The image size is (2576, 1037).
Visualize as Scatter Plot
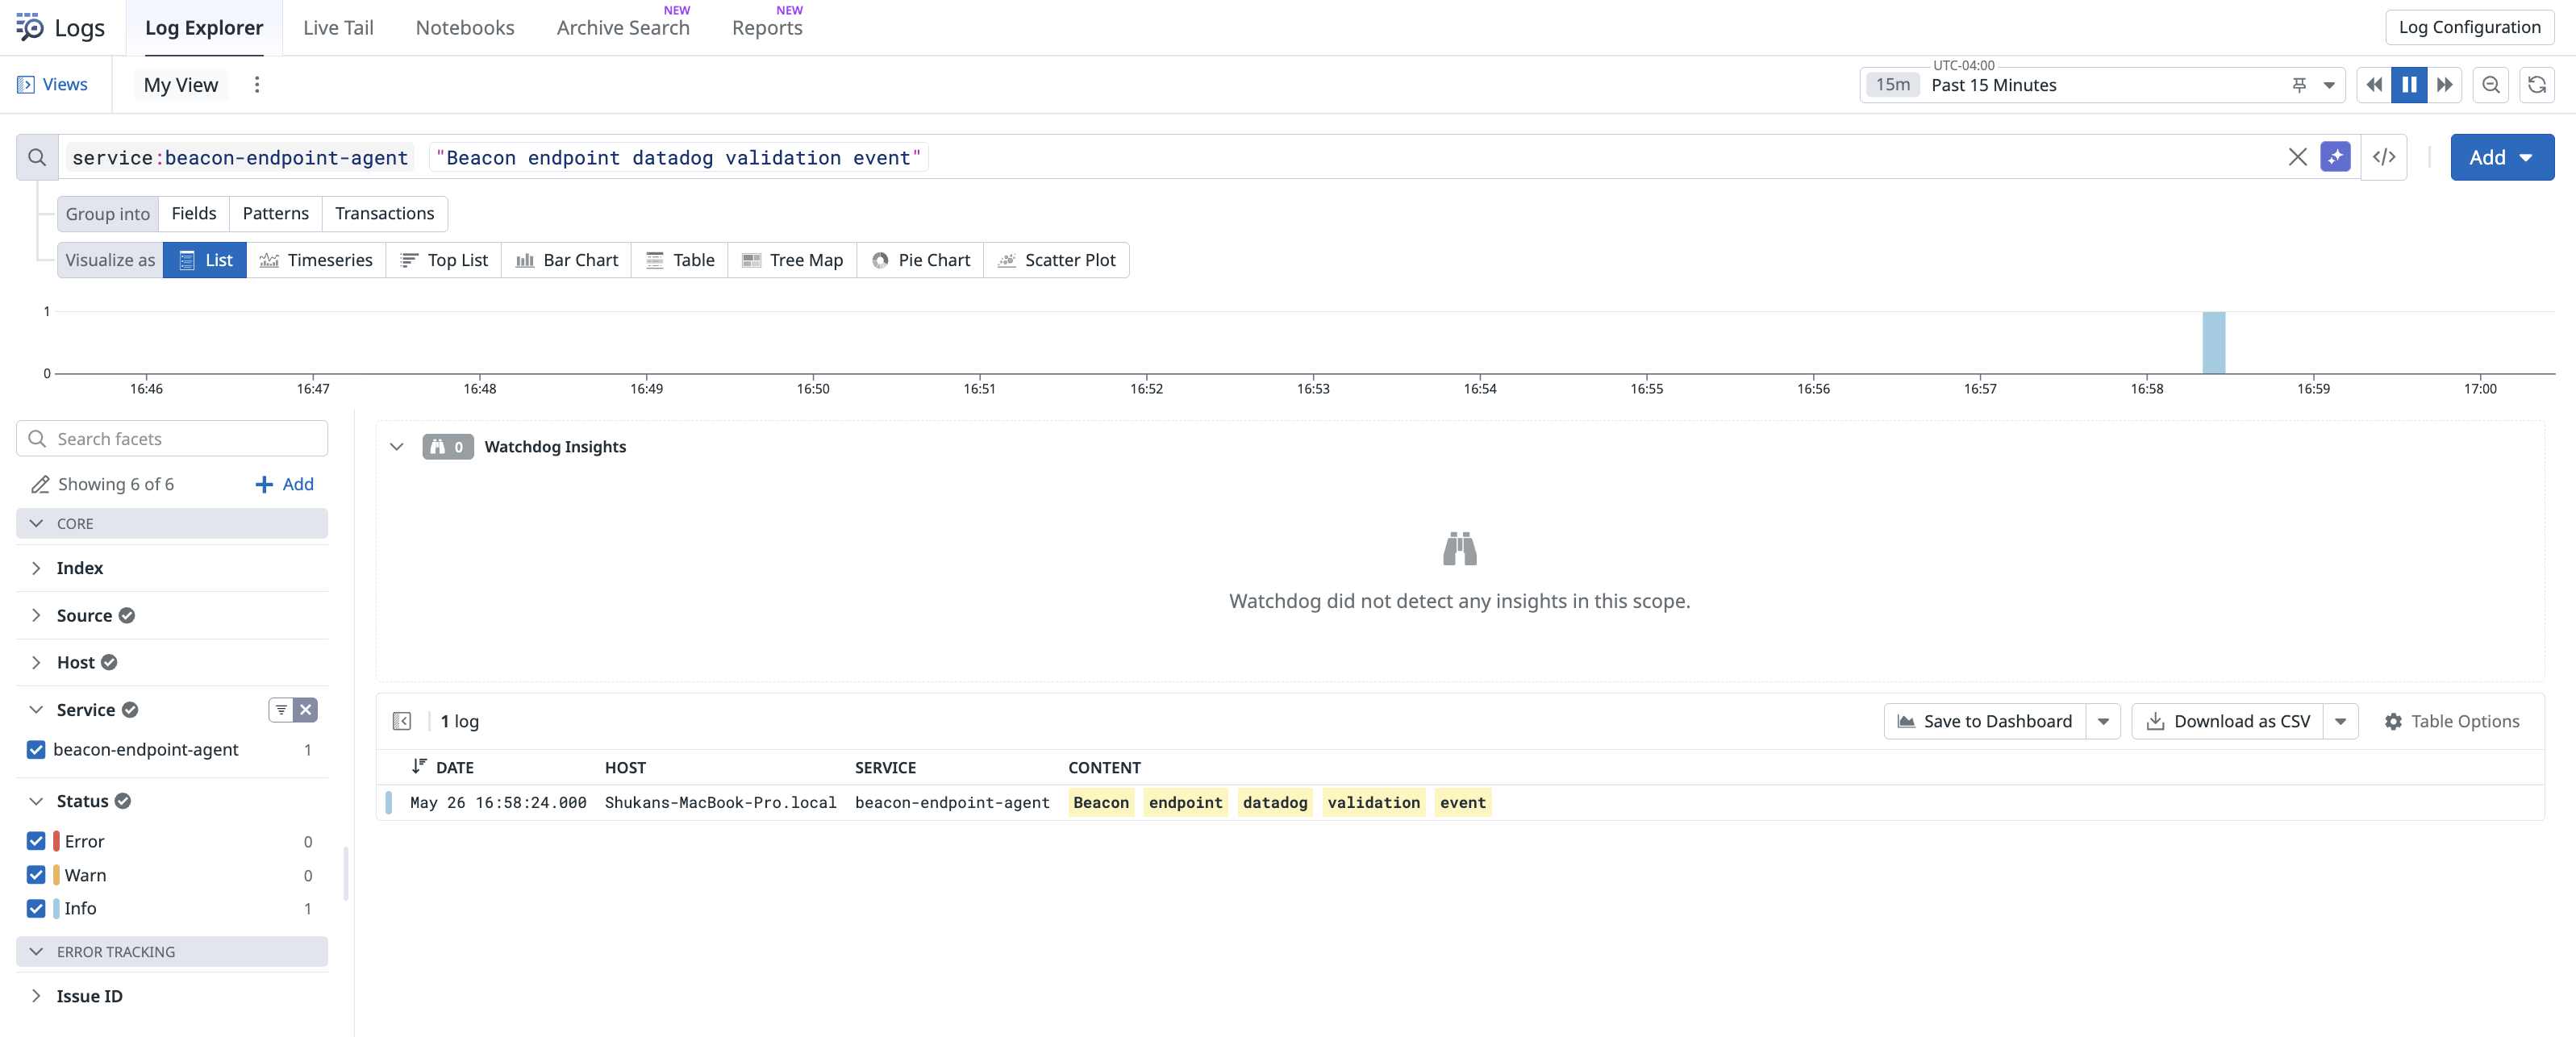[x=1057, y=260]
